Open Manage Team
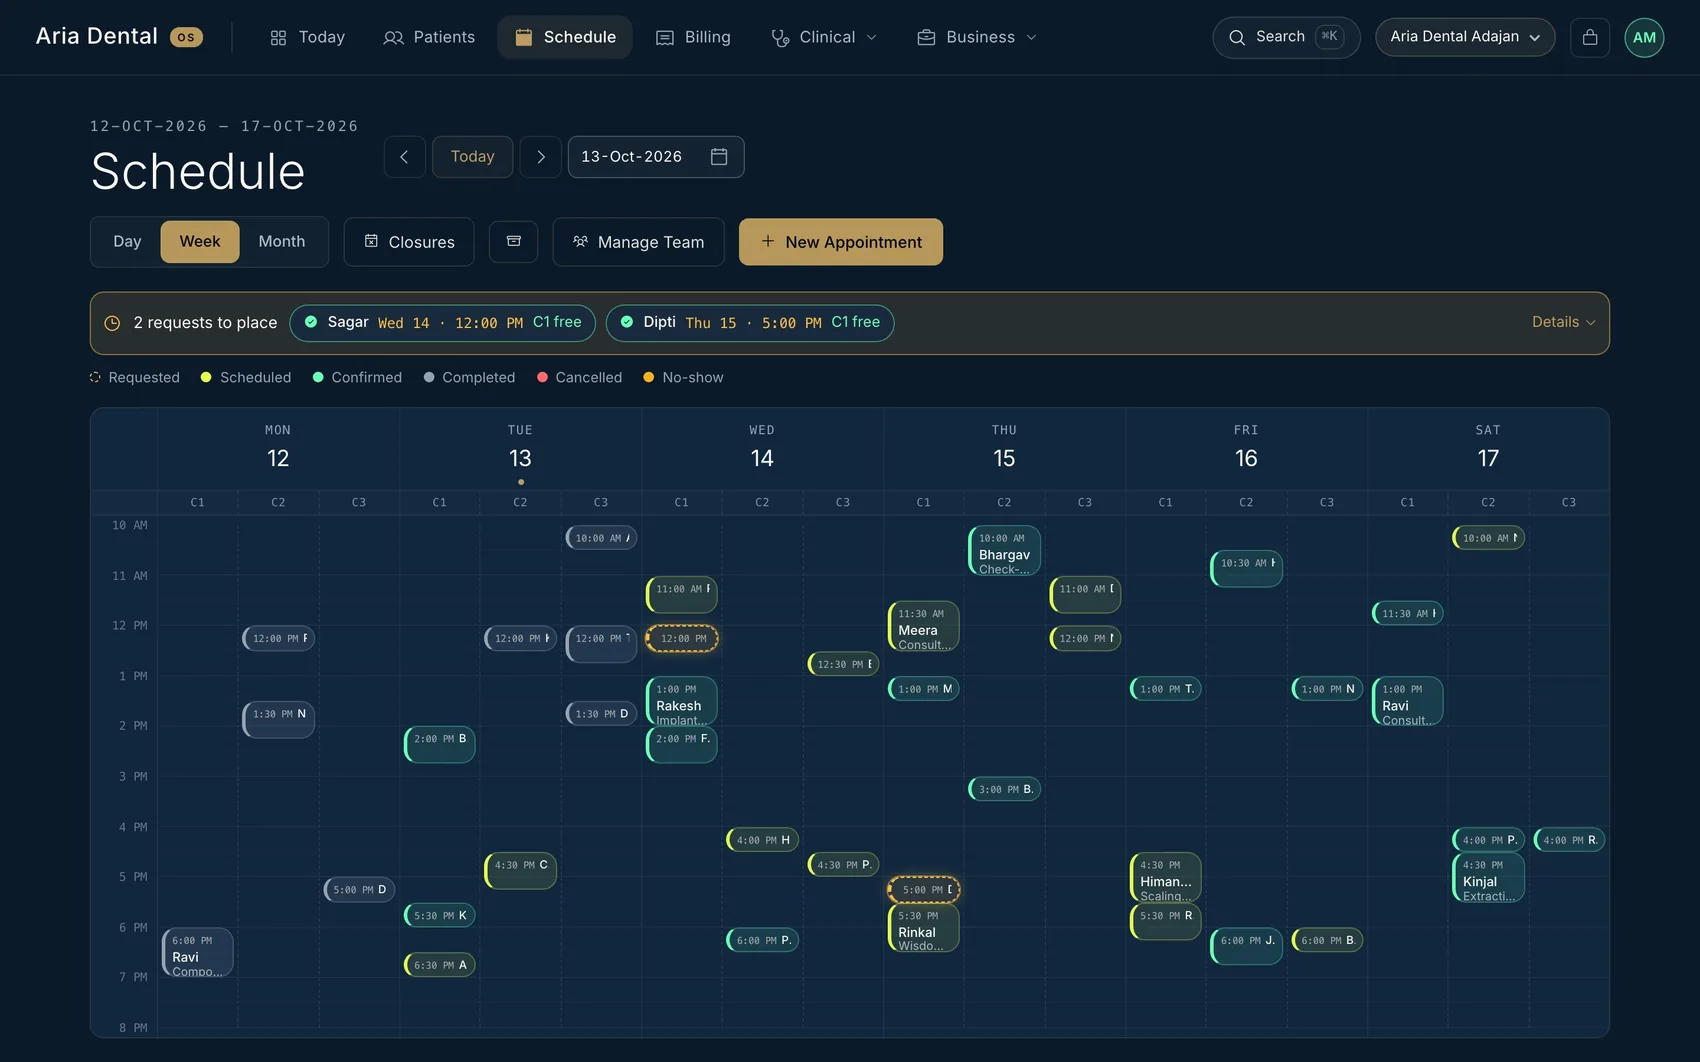This screenshot has width=1700, height=1062. coord(638,241)
